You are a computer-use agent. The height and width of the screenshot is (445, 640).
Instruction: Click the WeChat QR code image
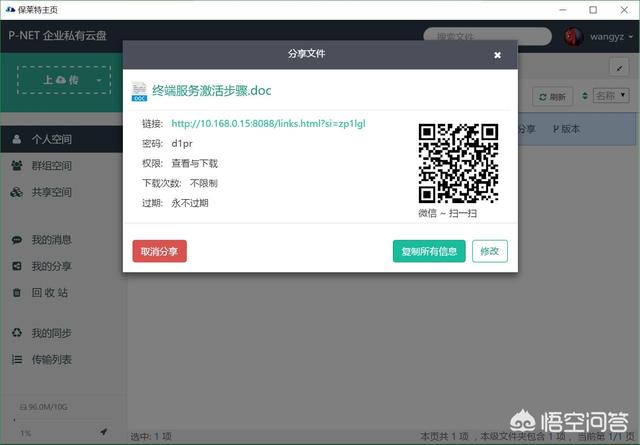[x=458, y=163]
